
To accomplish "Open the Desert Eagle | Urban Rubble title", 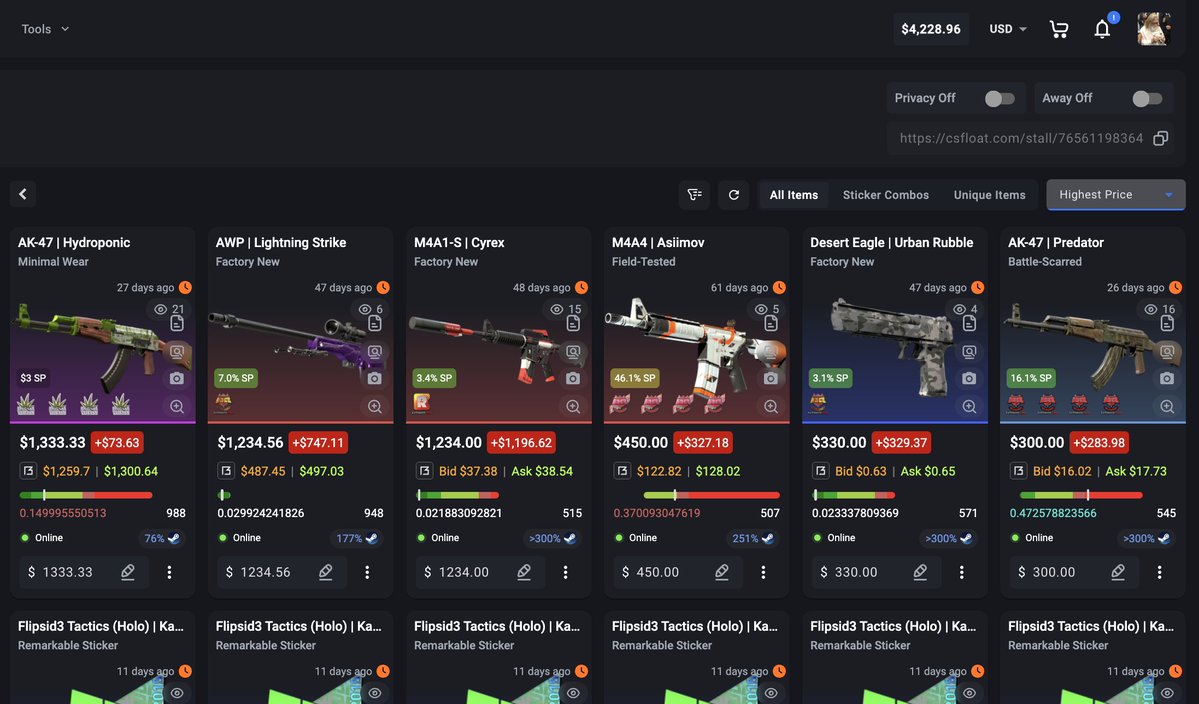I will click(892, 242).
